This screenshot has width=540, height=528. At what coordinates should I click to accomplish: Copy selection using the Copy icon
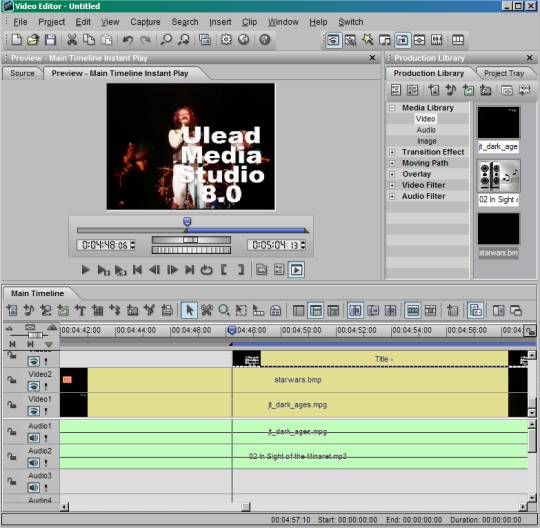89,40
